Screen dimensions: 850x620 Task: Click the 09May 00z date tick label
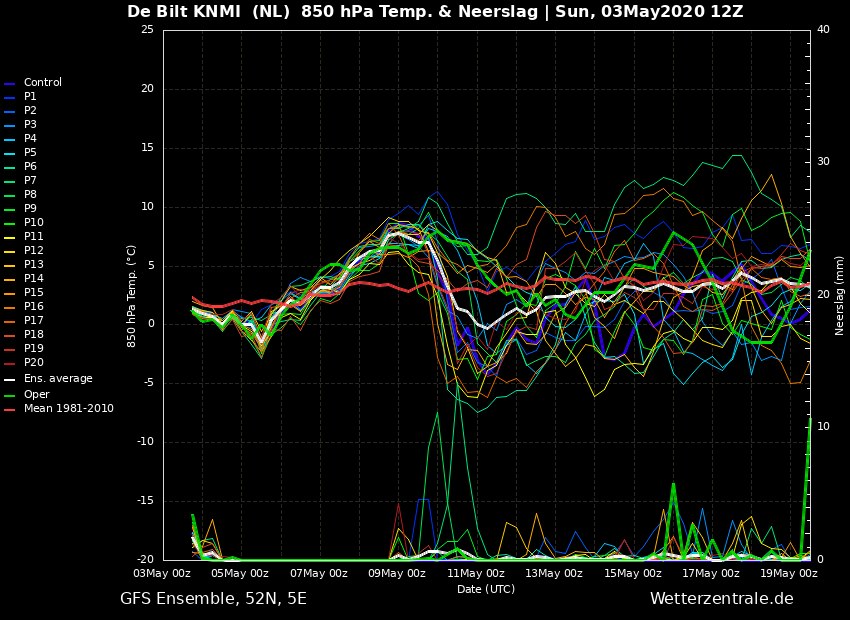click(x=397, y=573)
